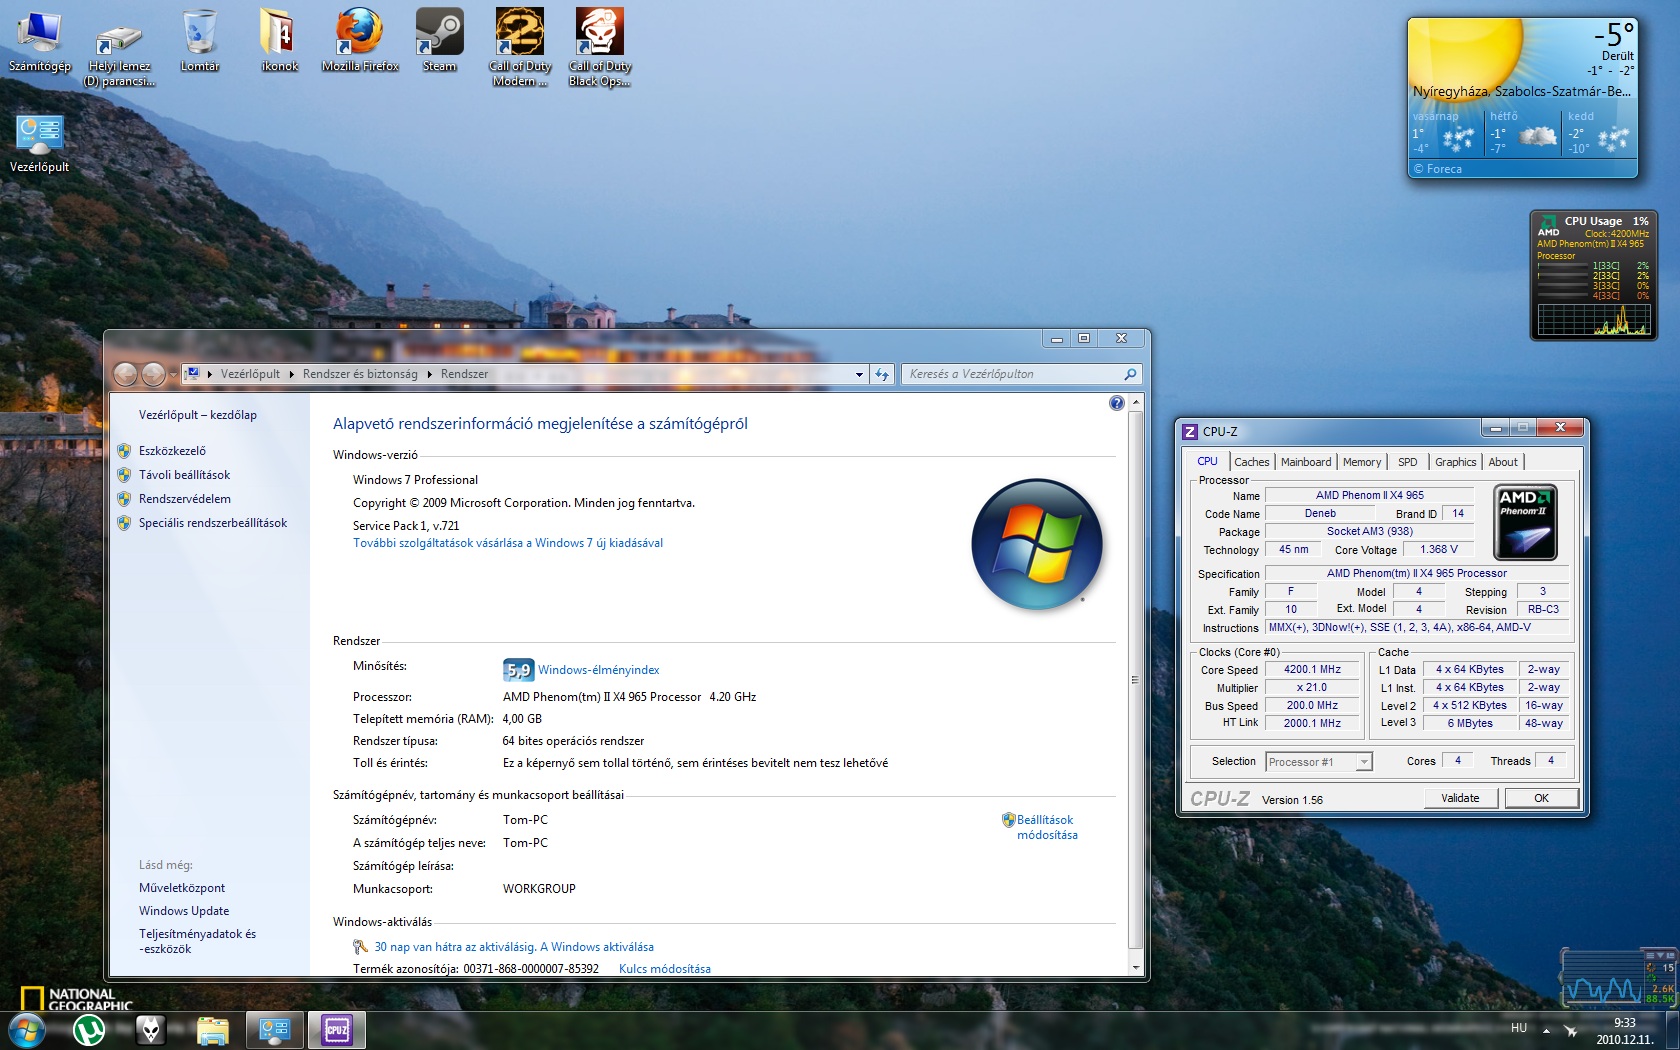Open Windows Update link
Image resolution: width=1680 pixels, height=1050 pixels.
pos(183,911)
